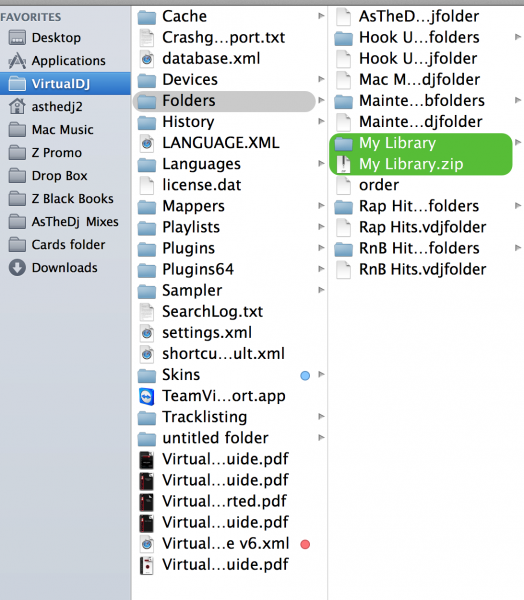Click the Sampler folder disclosure arrow
524x600 pixels.
321,290
